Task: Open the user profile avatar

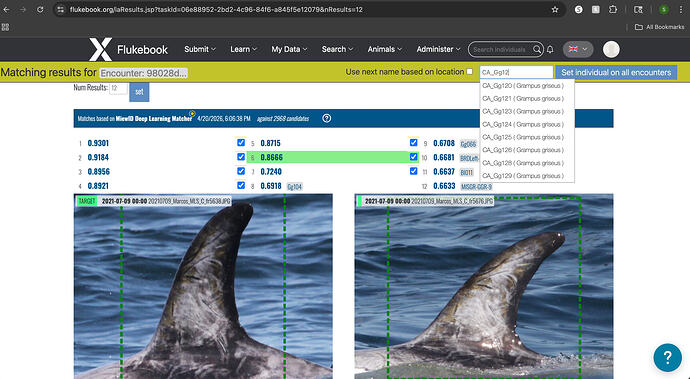Action: tap(611, 49)
